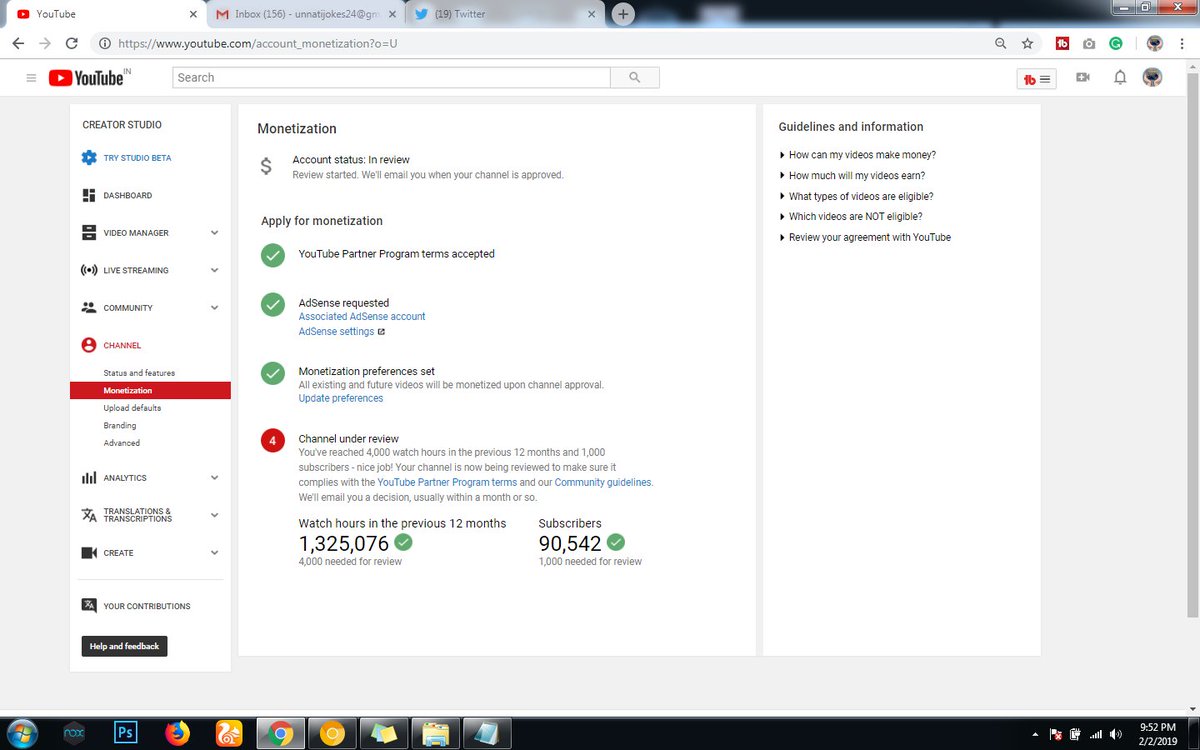Click the zoom magnifier in address bar
1200x750 pixels.
[1001, 44]
